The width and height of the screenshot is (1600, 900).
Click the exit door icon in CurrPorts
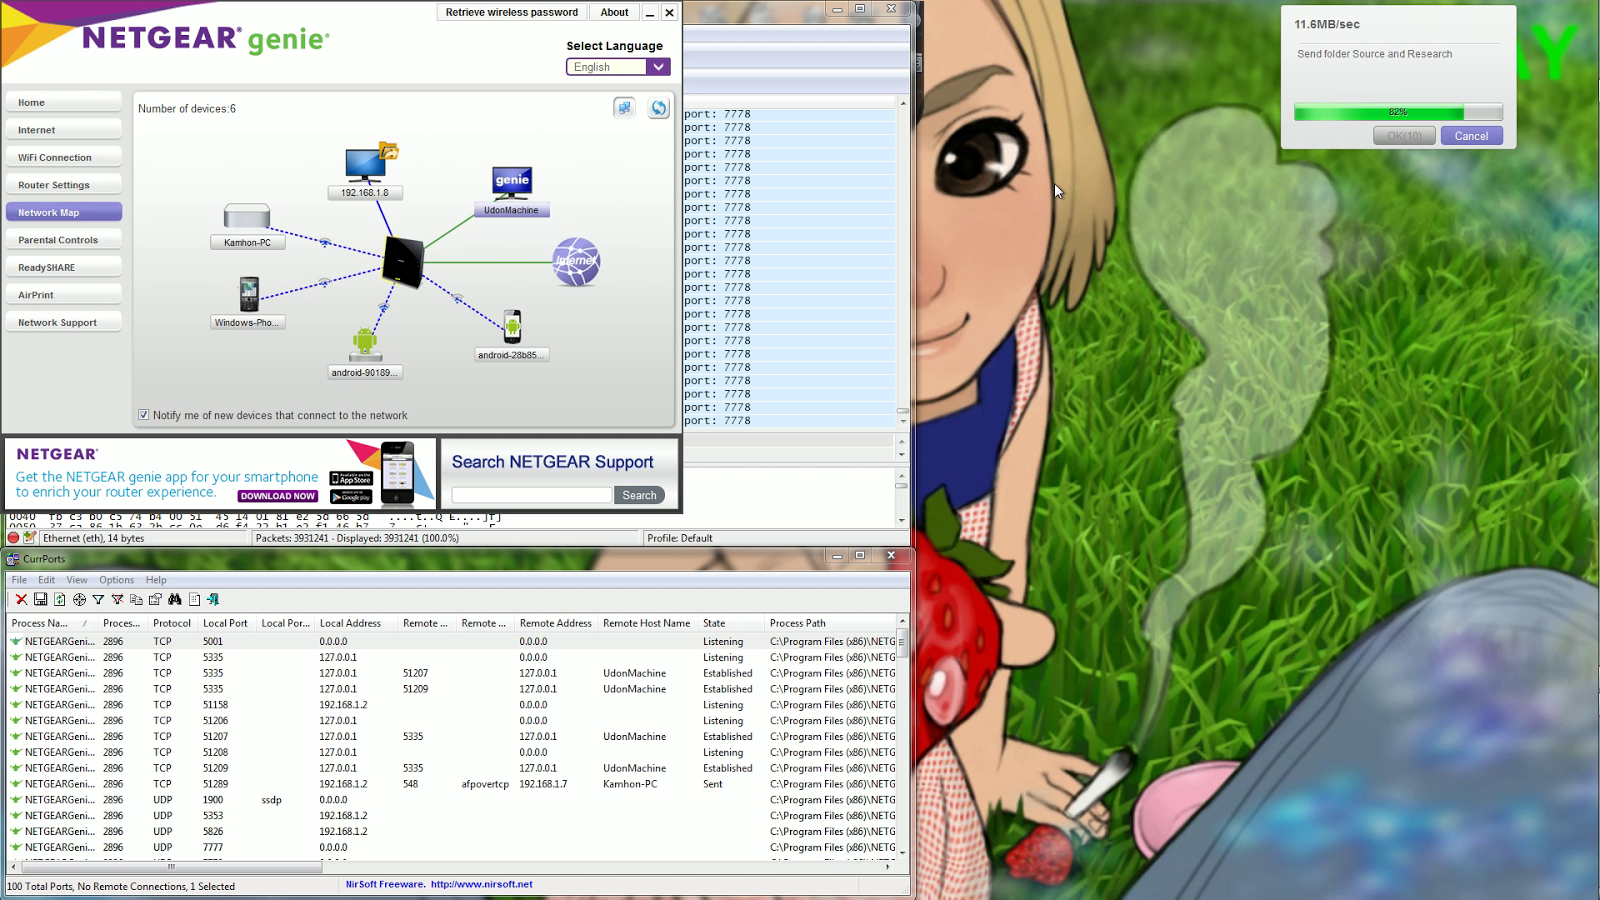(213, 599)
